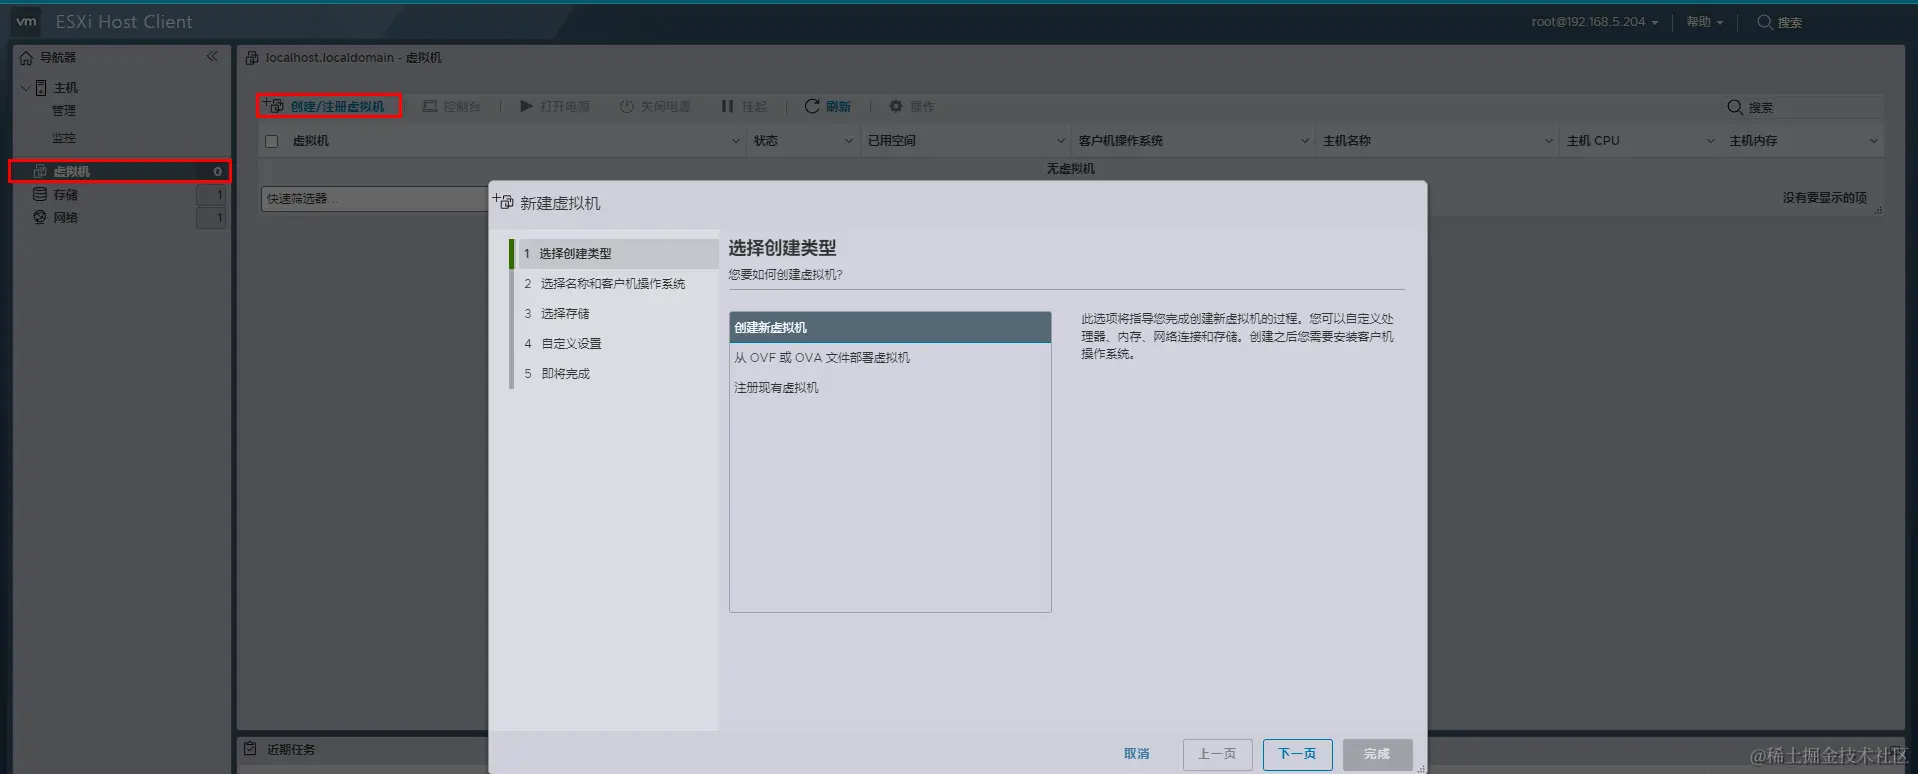Click the 存储 storage icon in the navigator

(x=40, y=194)
